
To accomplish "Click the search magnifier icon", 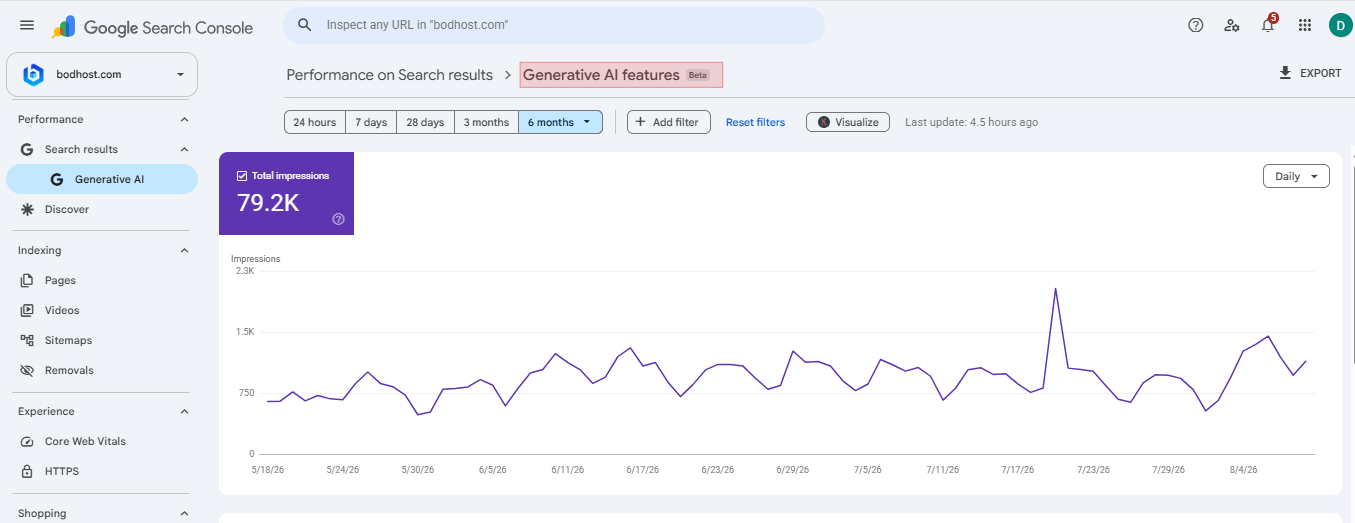I will coord(305,25).
